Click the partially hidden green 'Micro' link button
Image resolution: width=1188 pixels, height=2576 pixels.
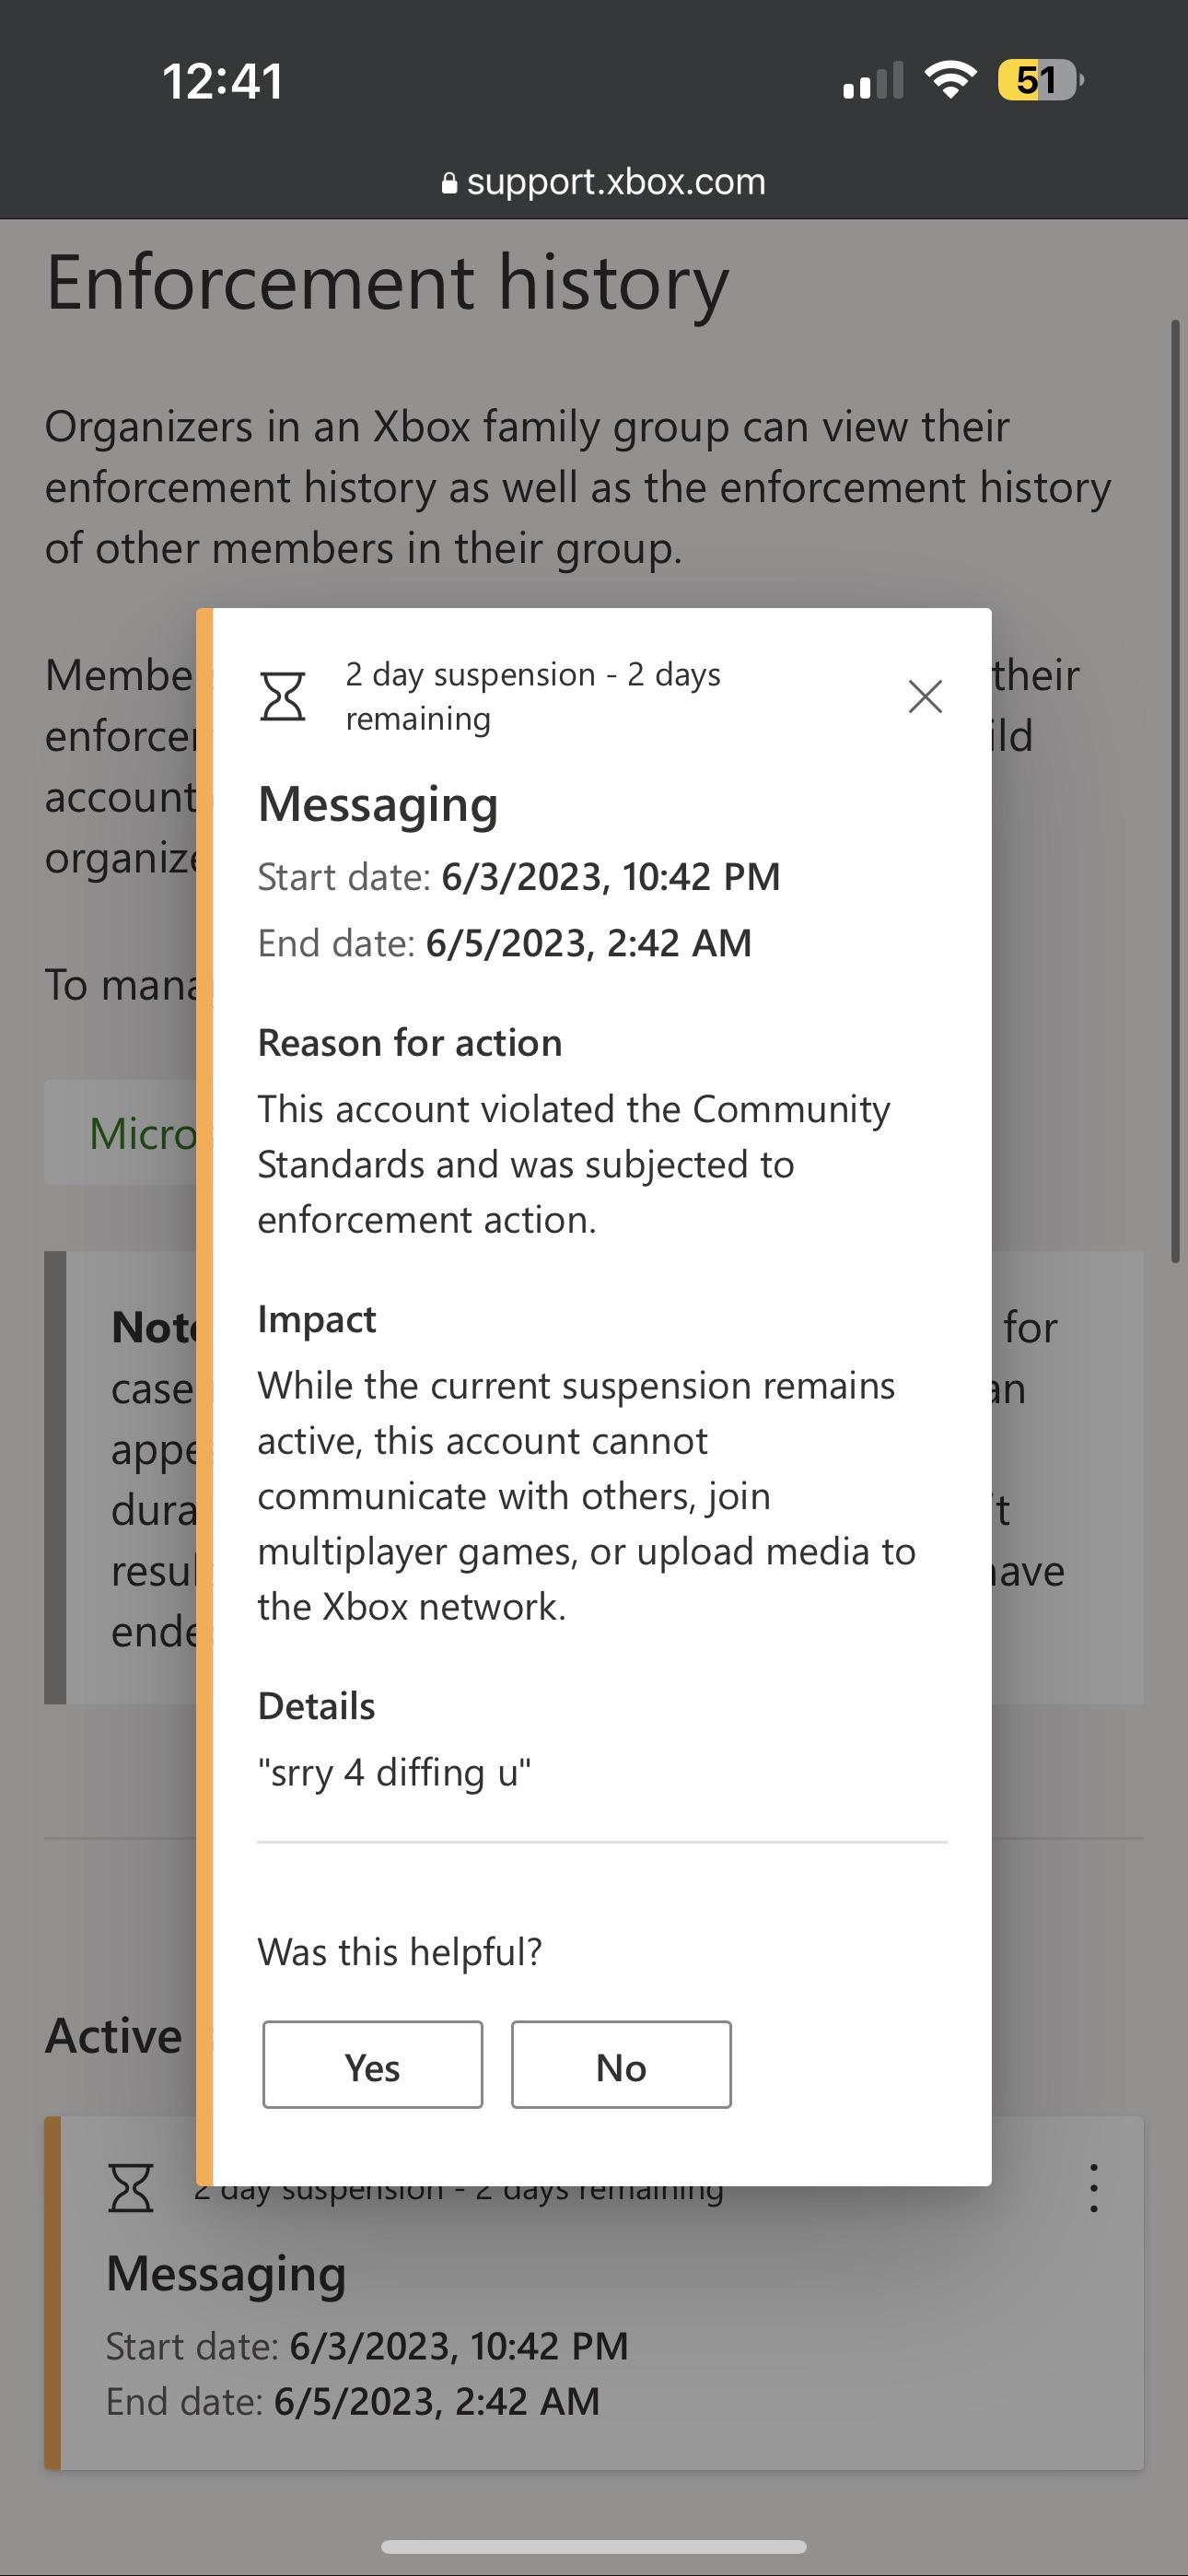point(120,1132)
